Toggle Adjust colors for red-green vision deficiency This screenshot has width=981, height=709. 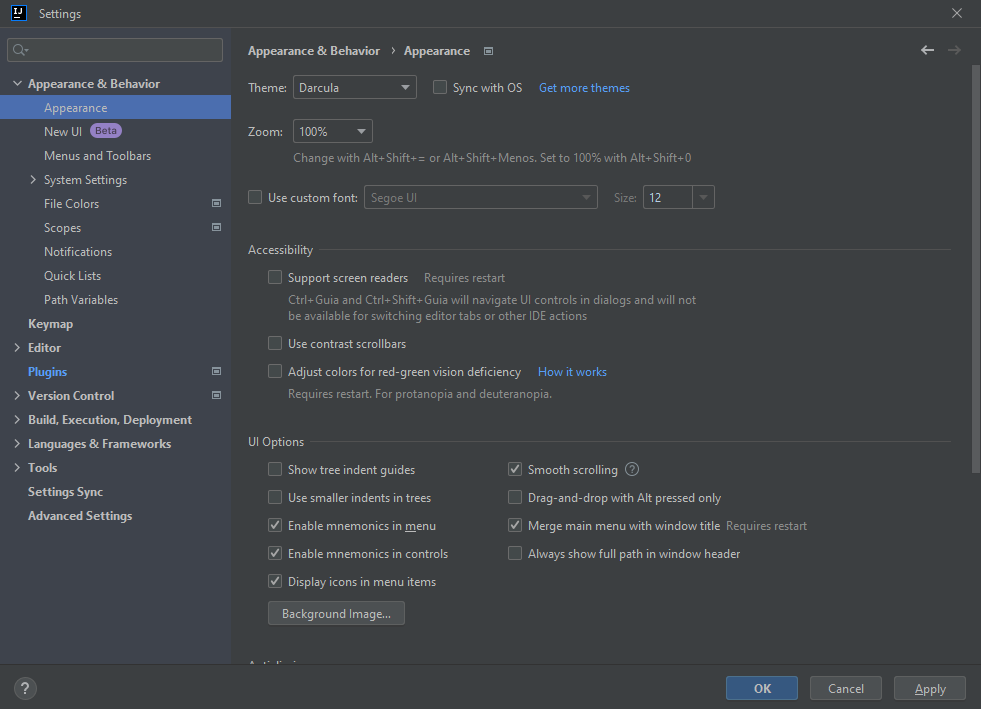(x=275, y=371)
